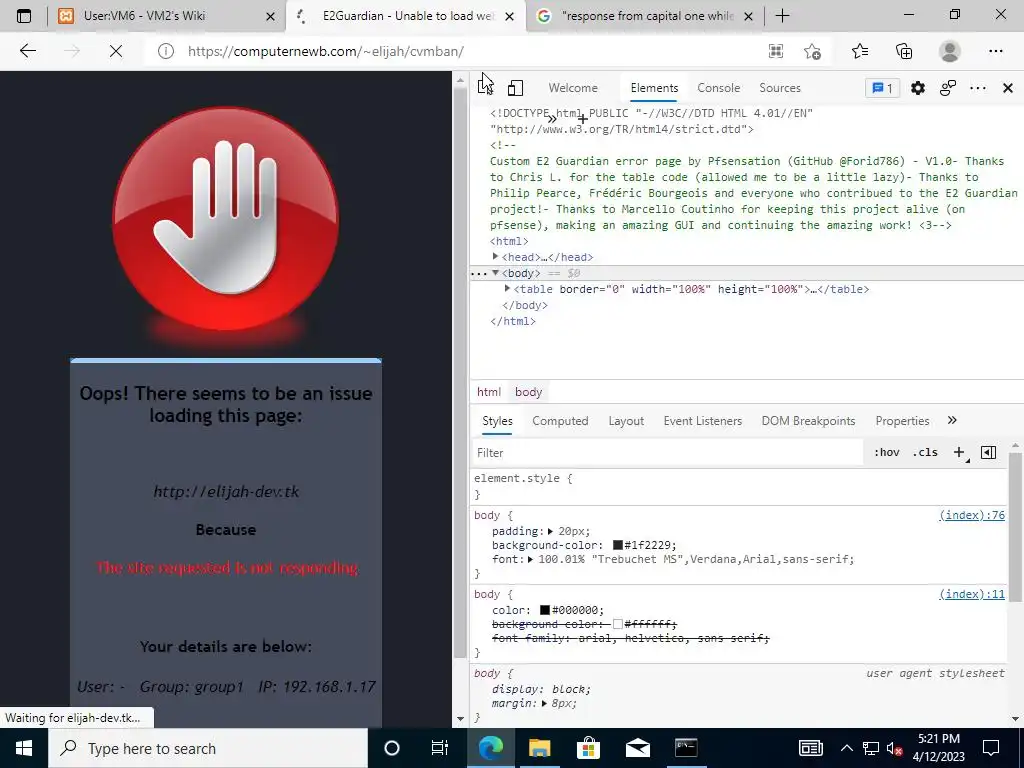The width and height of the screenshot is (1024, 768).
Task: Close the Google search tab
Action: click(749, 16)
